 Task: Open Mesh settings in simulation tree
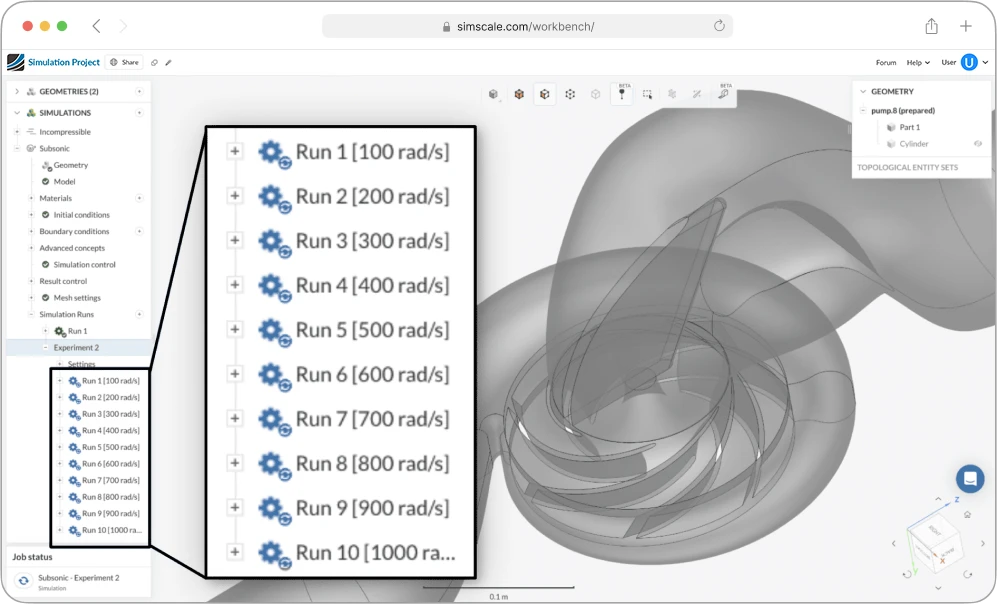(76, 298)
